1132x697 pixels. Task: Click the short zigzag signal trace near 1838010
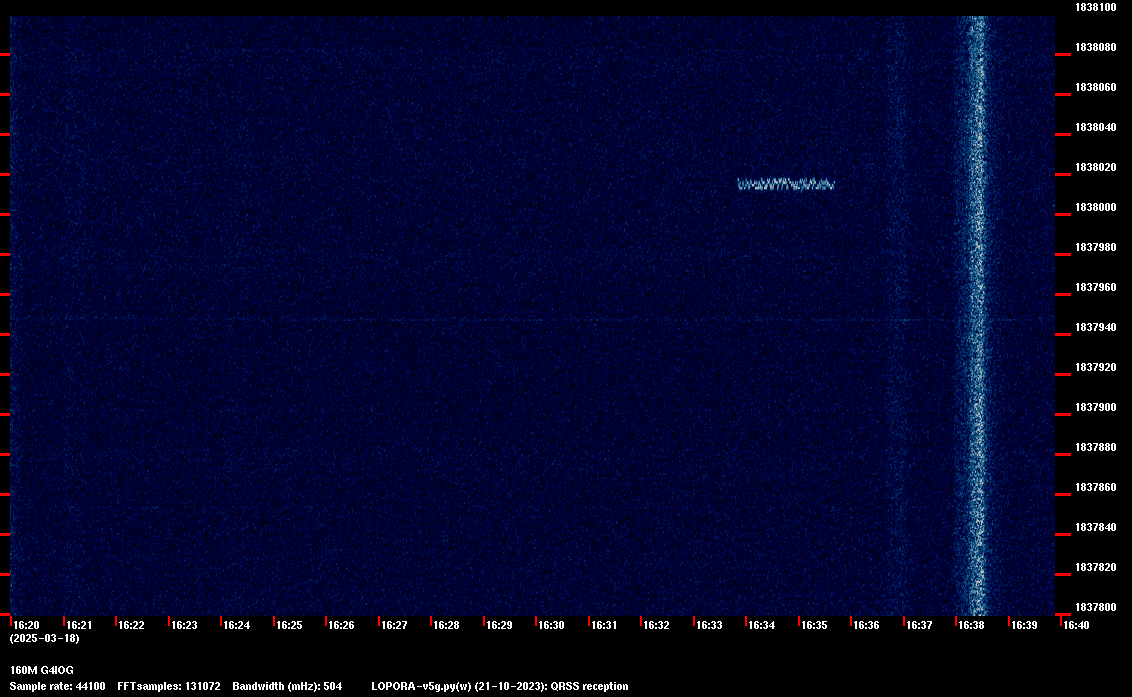click(x=786, y=184)
